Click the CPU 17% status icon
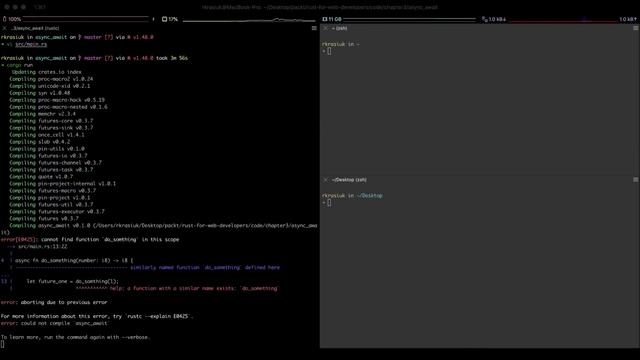 coord(164,19)
